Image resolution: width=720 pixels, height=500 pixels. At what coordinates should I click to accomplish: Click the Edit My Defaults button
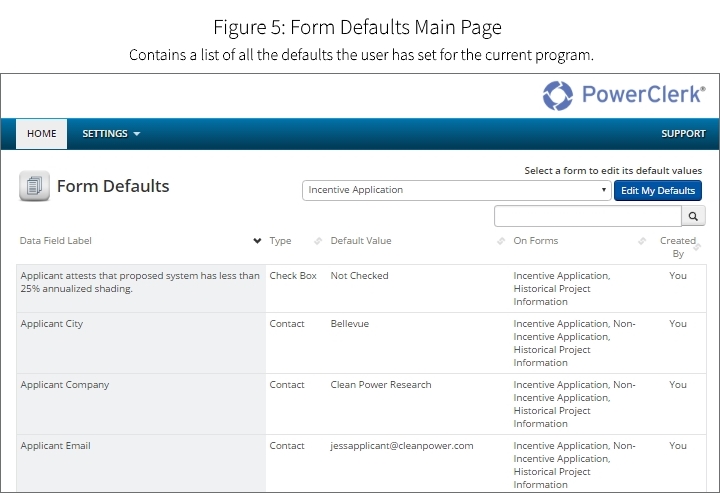pyautogui.click(x=657, y=190)
